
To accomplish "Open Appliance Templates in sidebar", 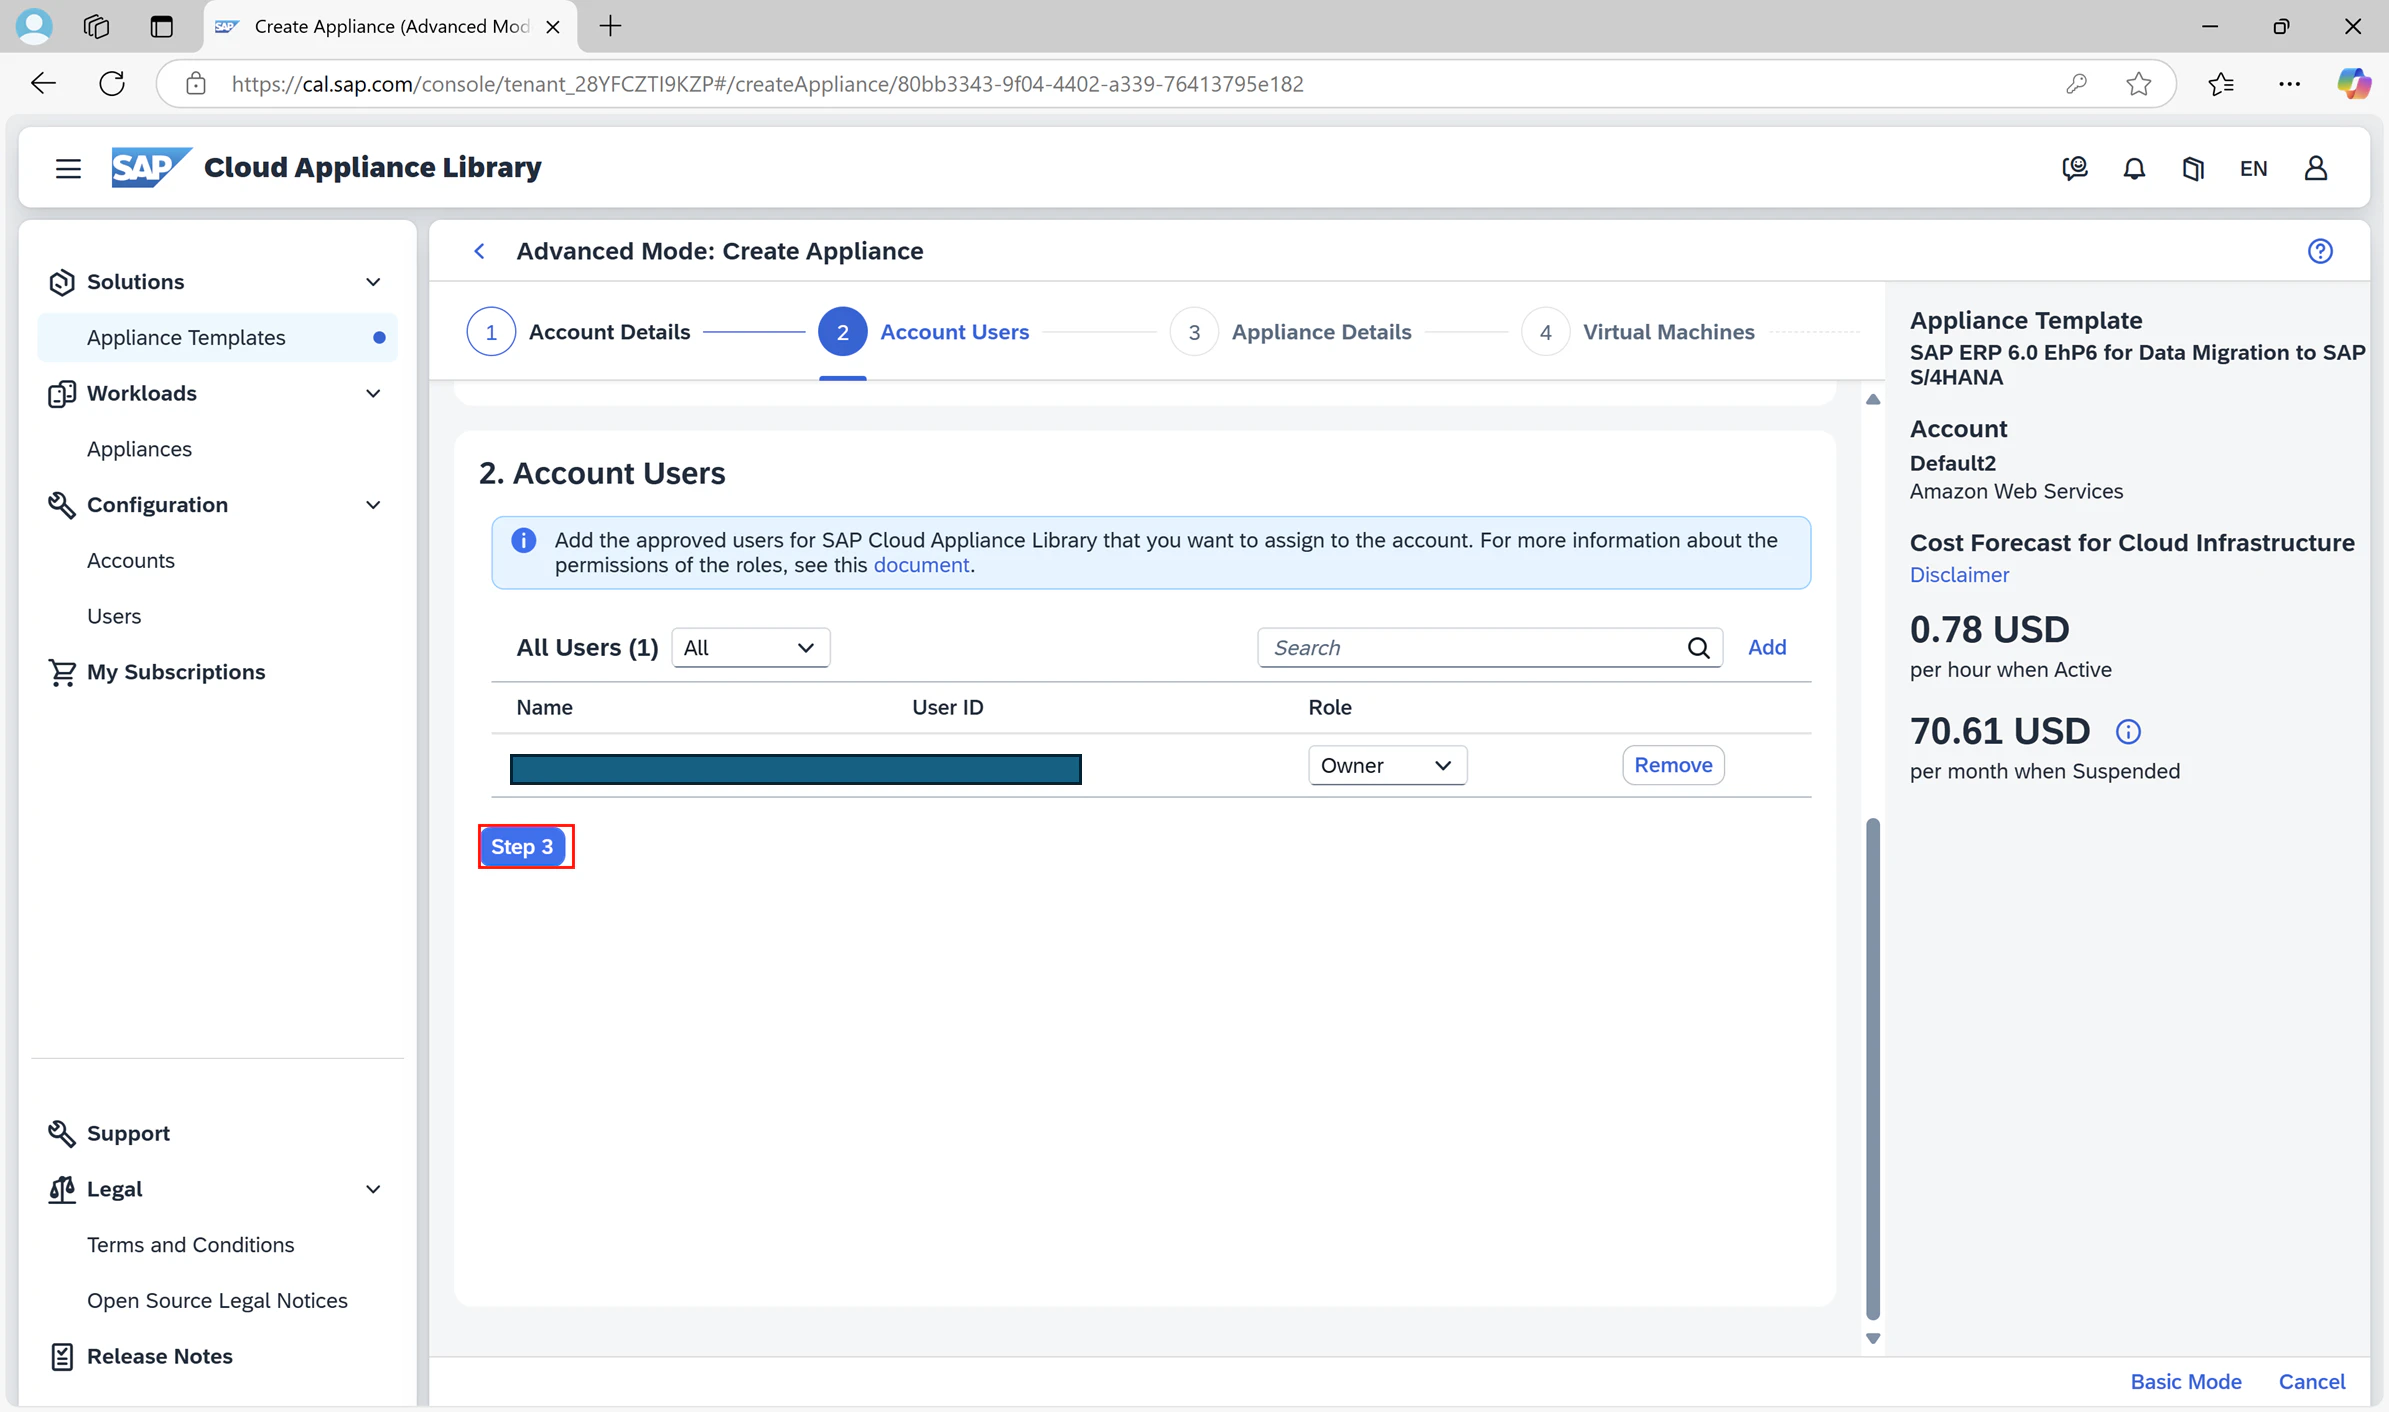I will click(x=217, y=338).
